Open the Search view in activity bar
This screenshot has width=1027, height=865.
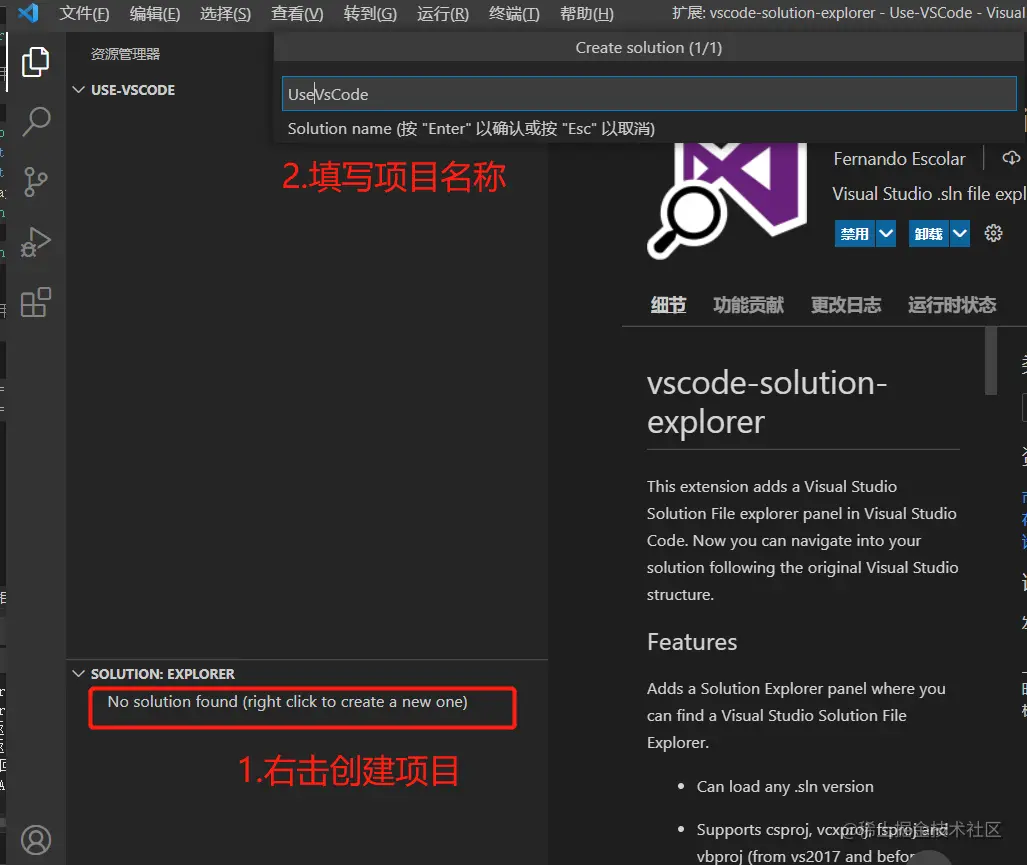(35, 122)
